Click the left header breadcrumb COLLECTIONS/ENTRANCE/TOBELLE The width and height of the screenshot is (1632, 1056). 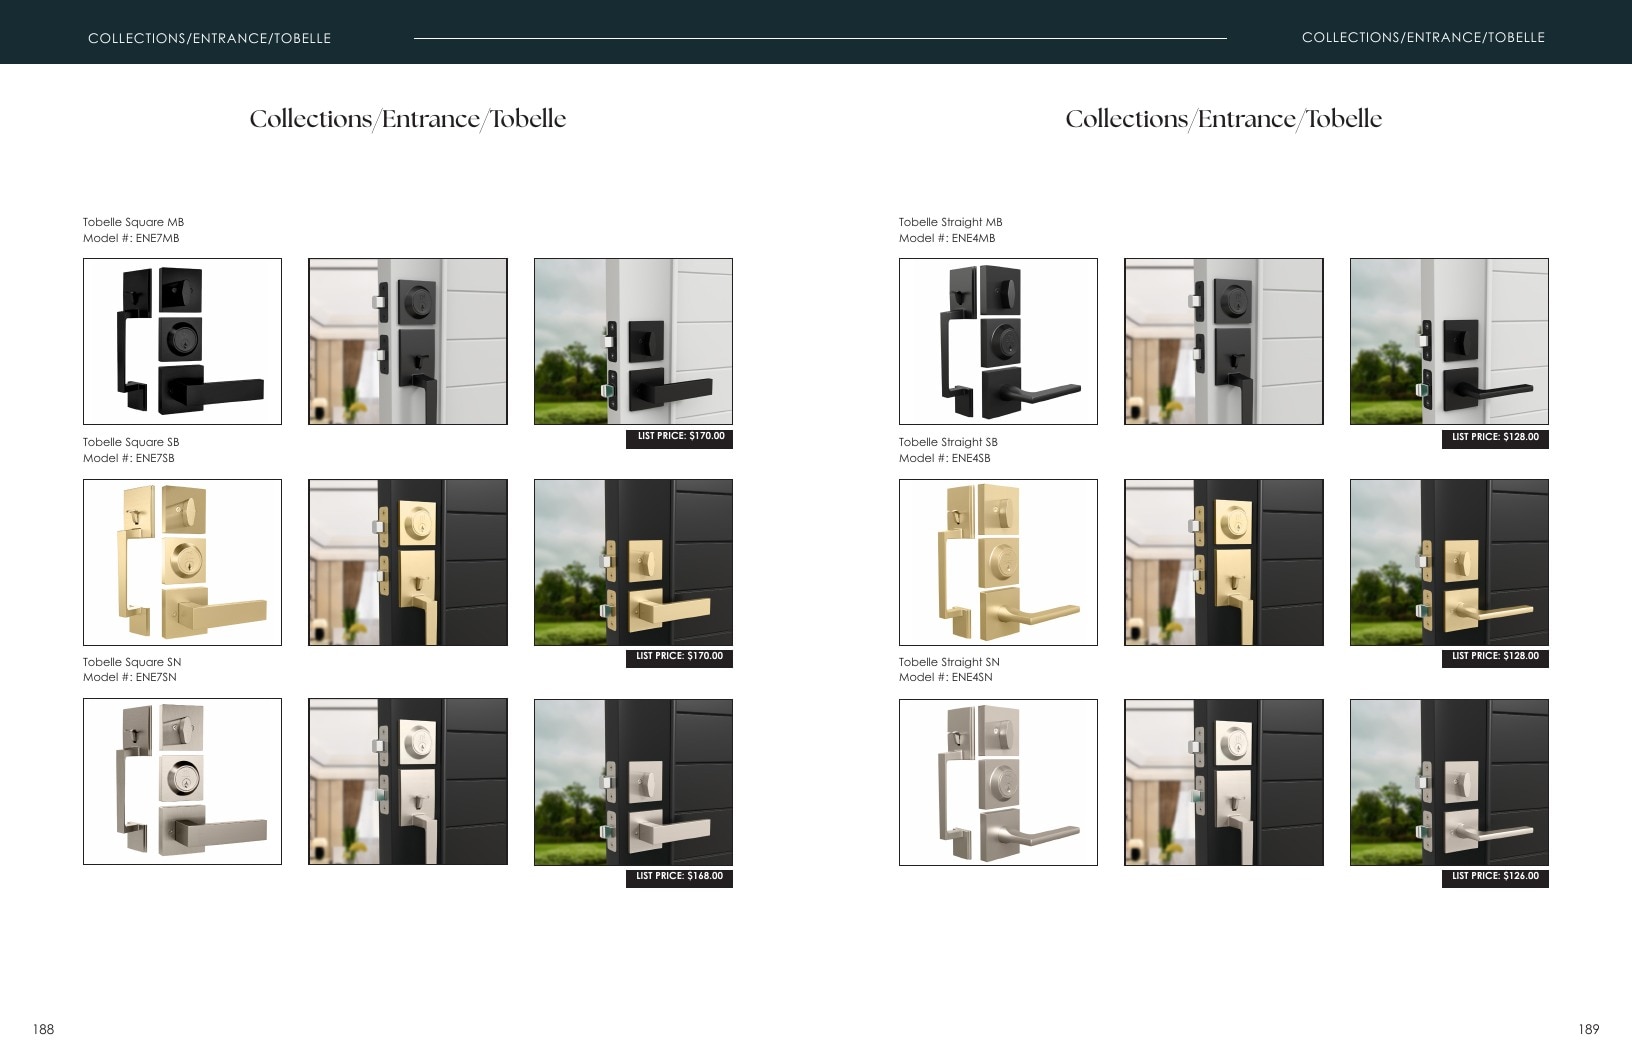[x=209, y=38]
